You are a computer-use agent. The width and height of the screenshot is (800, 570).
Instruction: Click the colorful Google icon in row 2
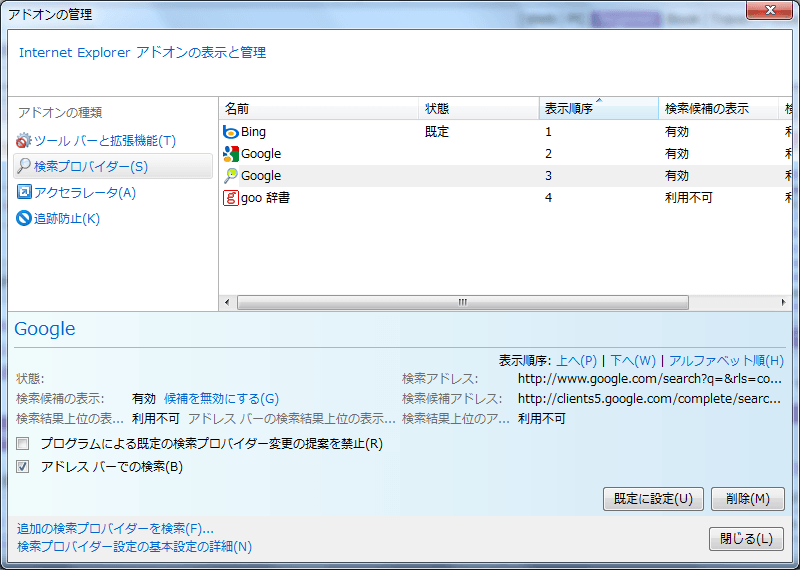click(231, 154)
